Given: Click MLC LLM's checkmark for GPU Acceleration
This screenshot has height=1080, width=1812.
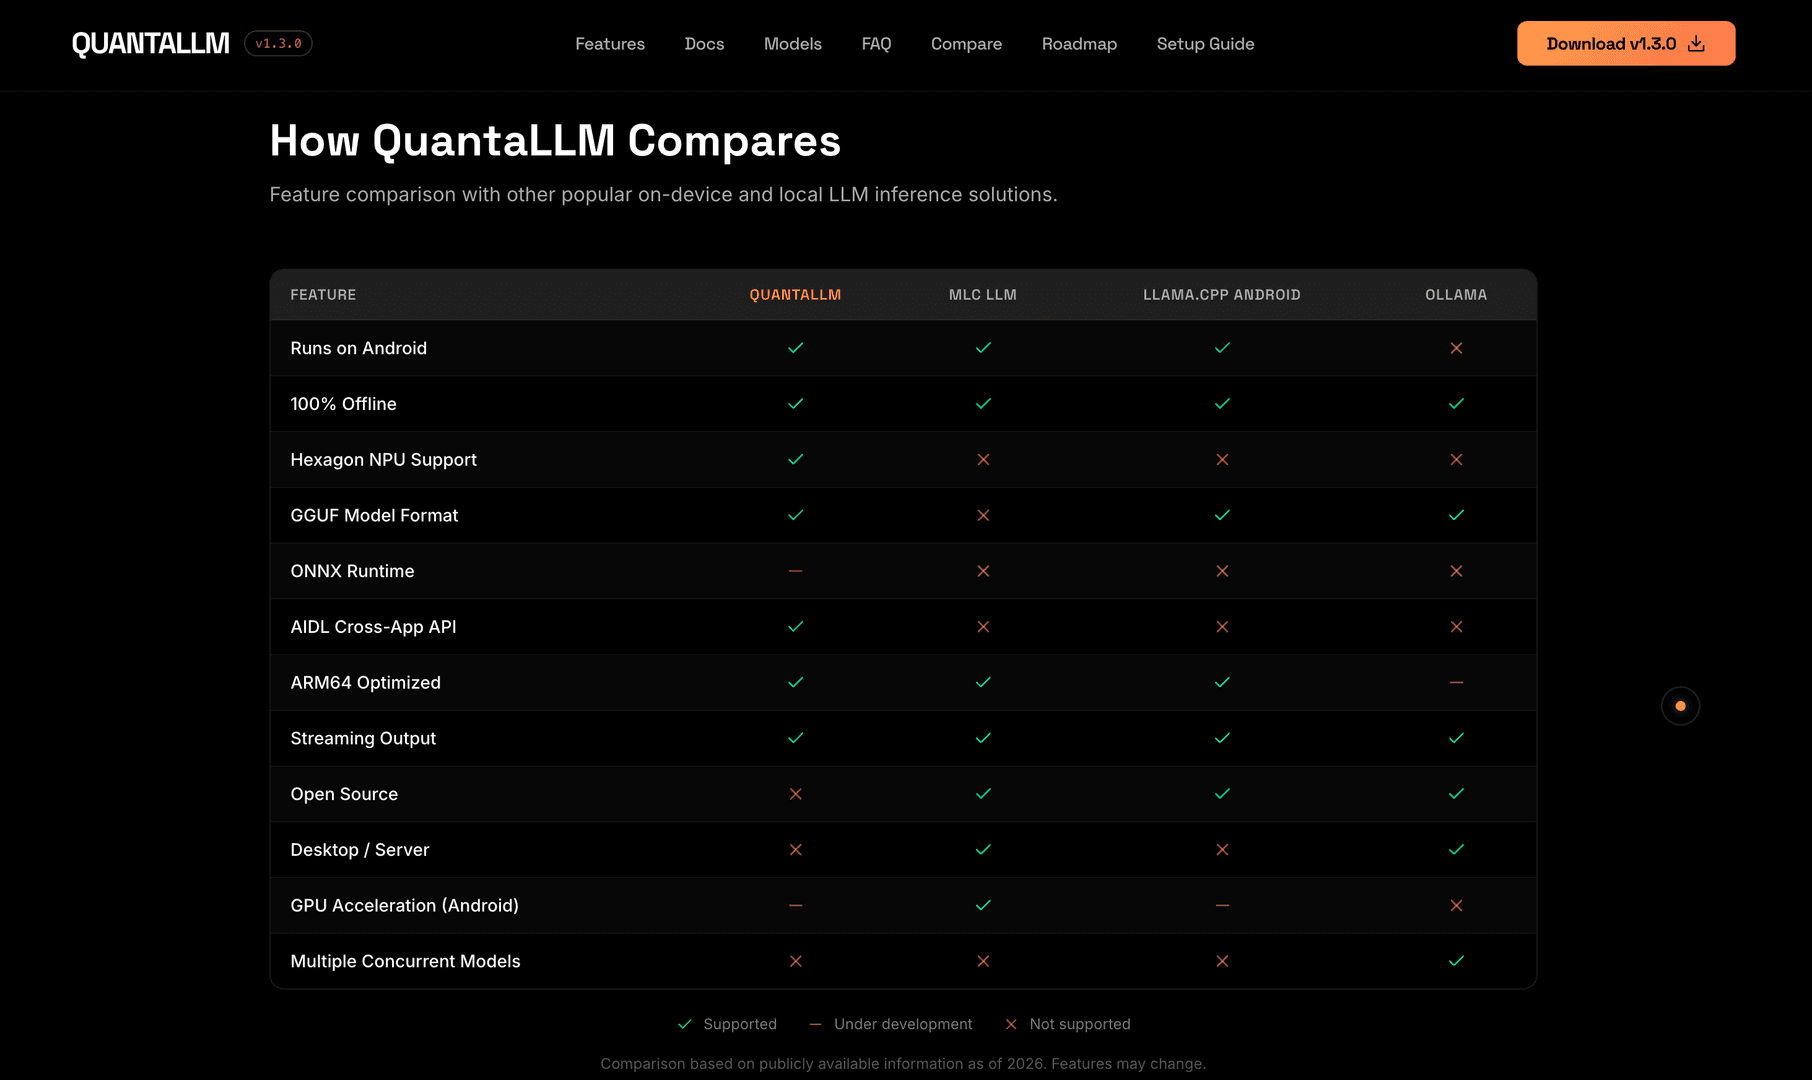Looking at the screenshot, I should 983,905.
